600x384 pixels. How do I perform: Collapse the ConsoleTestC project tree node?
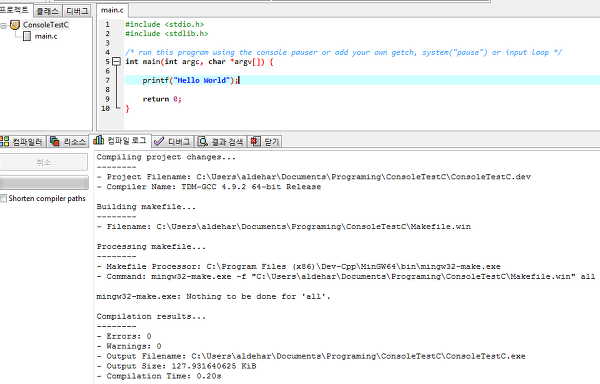coord(3,26)
